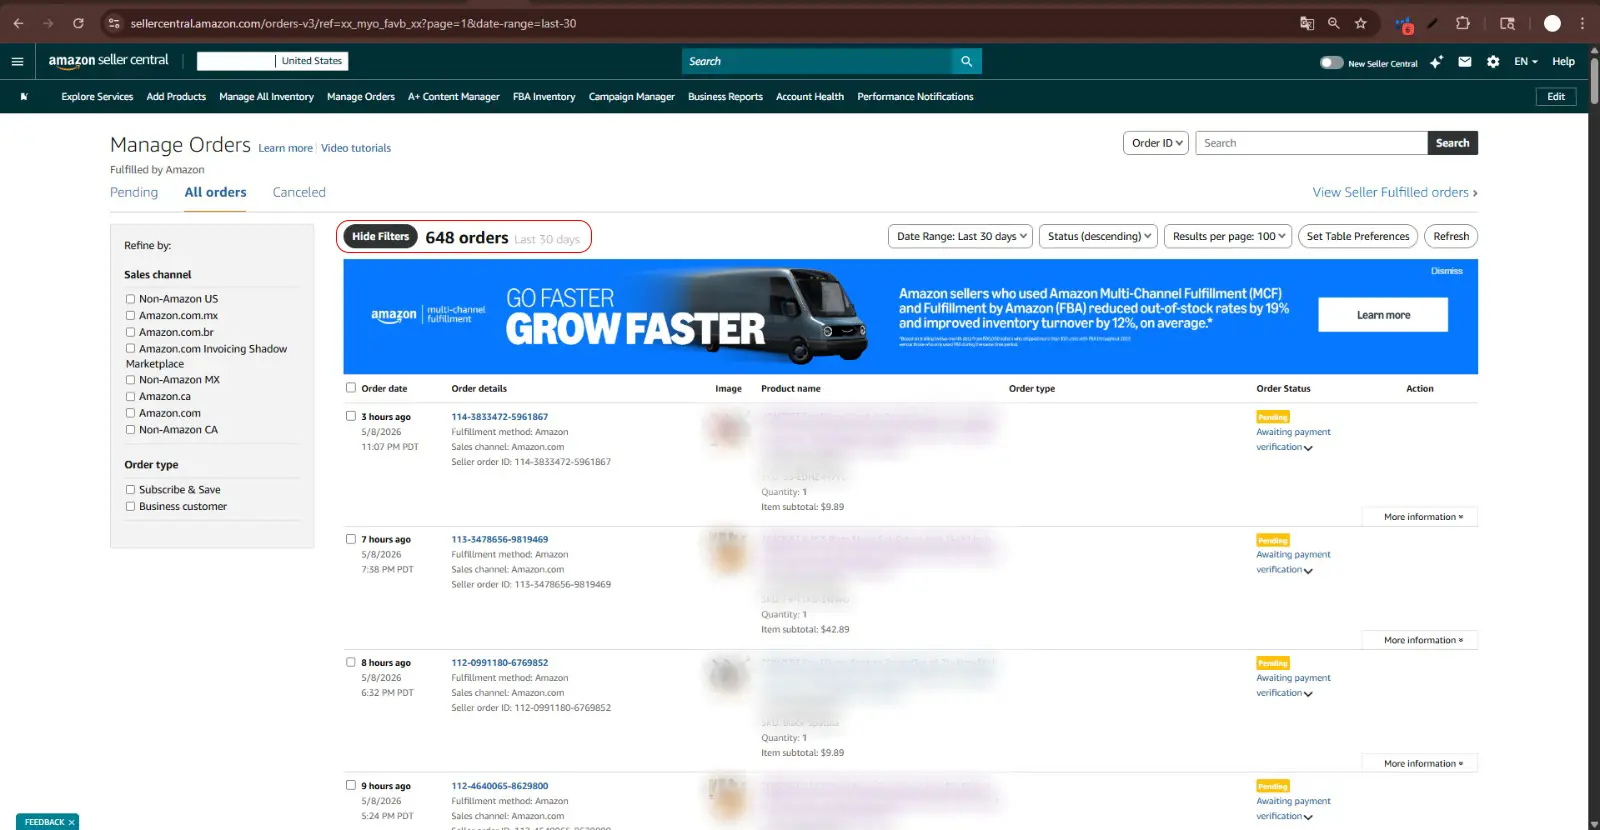Select the checkbox for the 7 hours ago order
This screenshot has height=830, width=1600.
351,539
